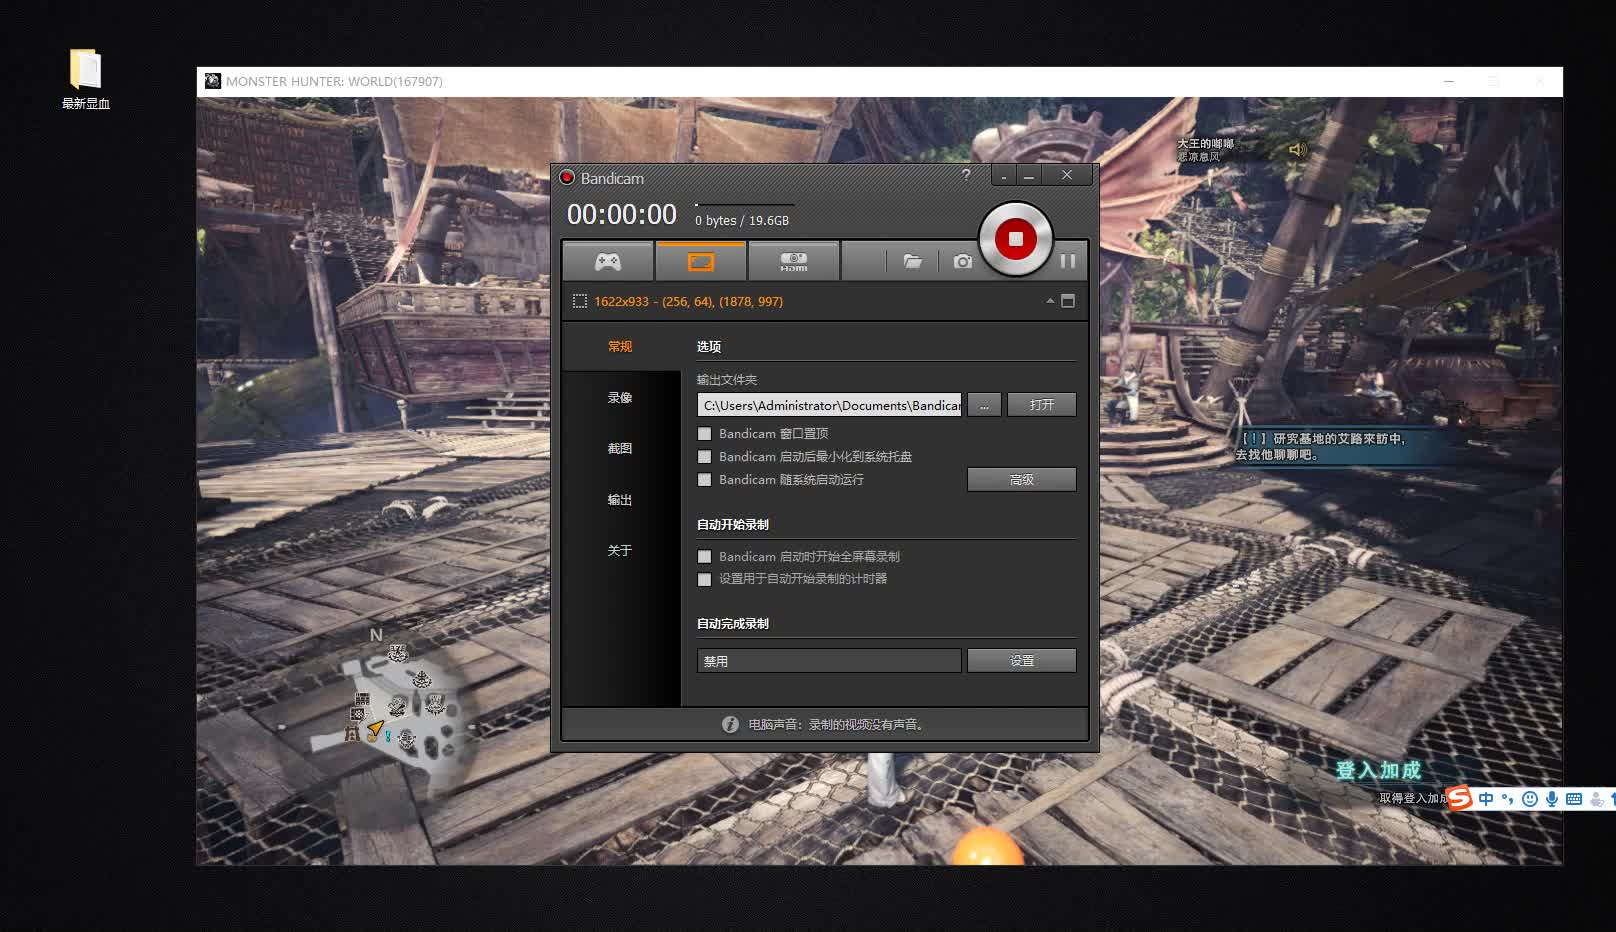Select the game recording mode gamepad icon
This screenshot has width=1616, height=932.
coord(608,261)
